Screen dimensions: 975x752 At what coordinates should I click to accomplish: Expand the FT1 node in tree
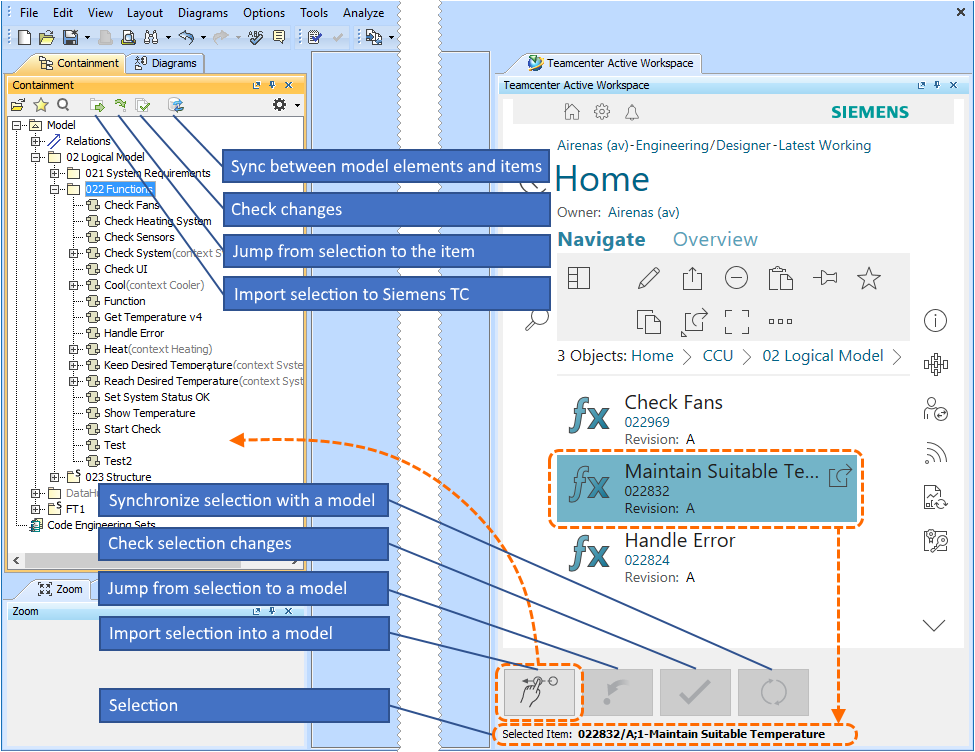pos(36,509)
